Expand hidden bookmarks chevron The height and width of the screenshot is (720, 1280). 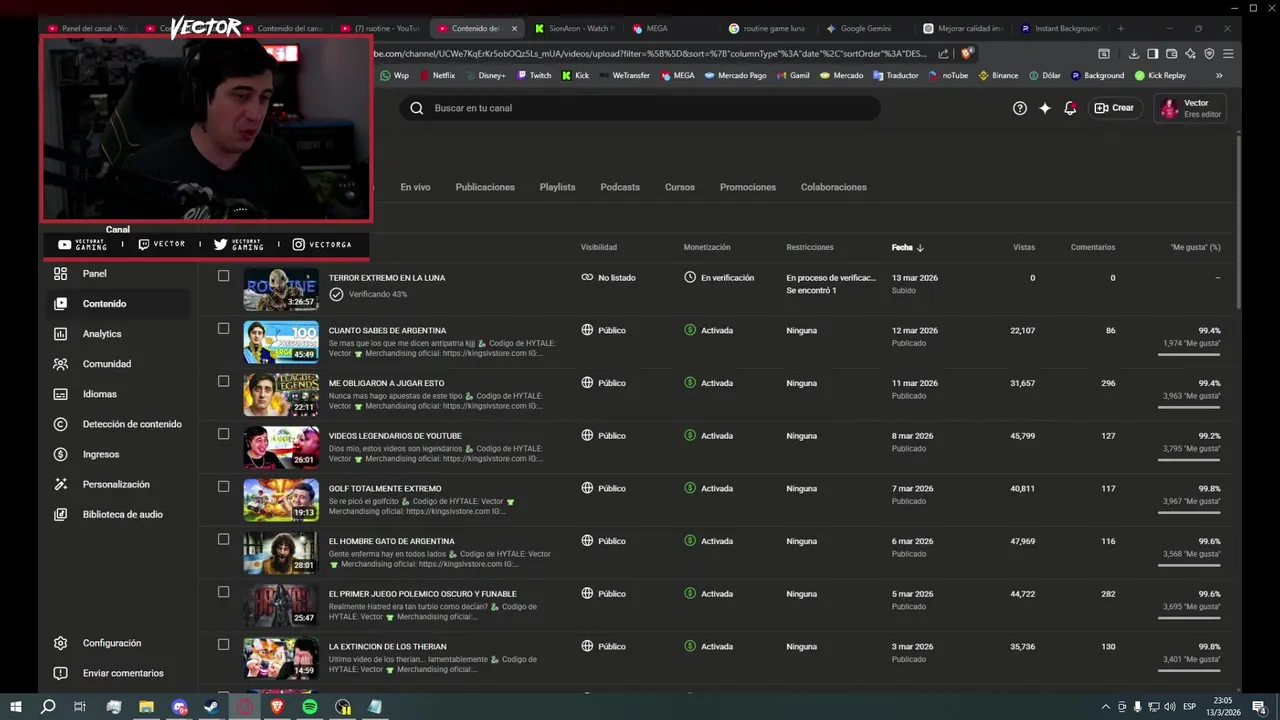click(x=1219, y=75)
